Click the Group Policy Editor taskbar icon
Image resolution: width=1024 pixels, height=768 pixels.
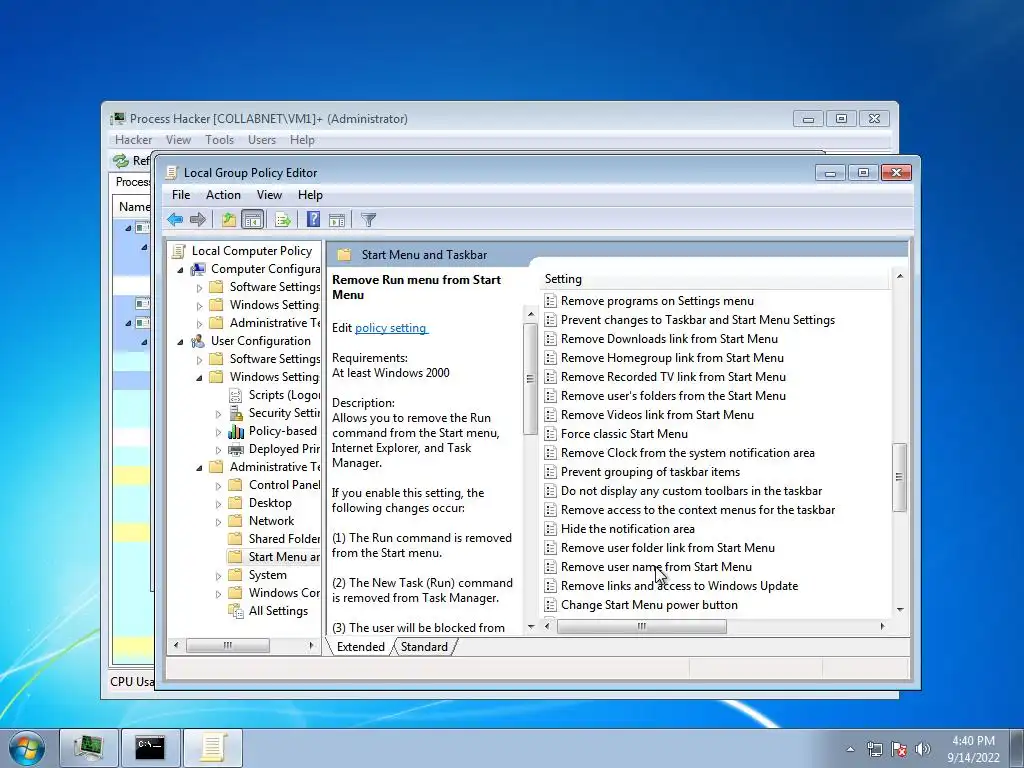pyautogui.click(x=213, y=748)
